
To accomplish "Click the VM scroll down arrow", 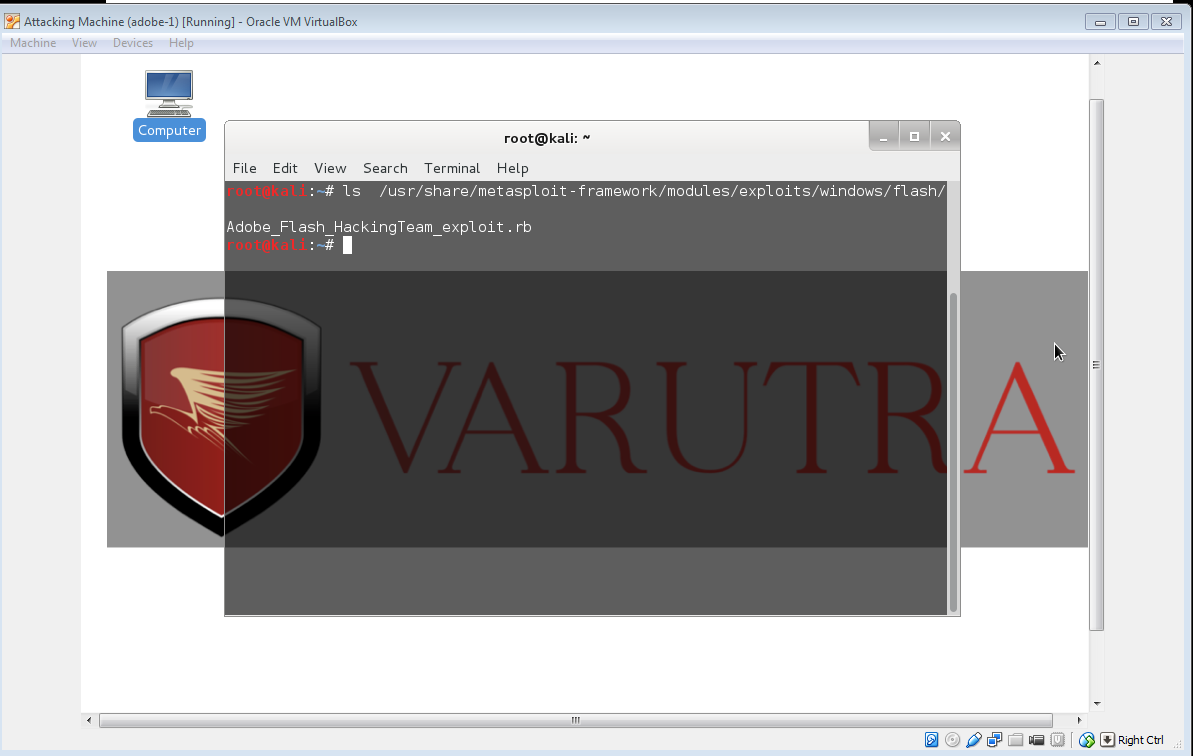I will click(x=1096, y=704).
